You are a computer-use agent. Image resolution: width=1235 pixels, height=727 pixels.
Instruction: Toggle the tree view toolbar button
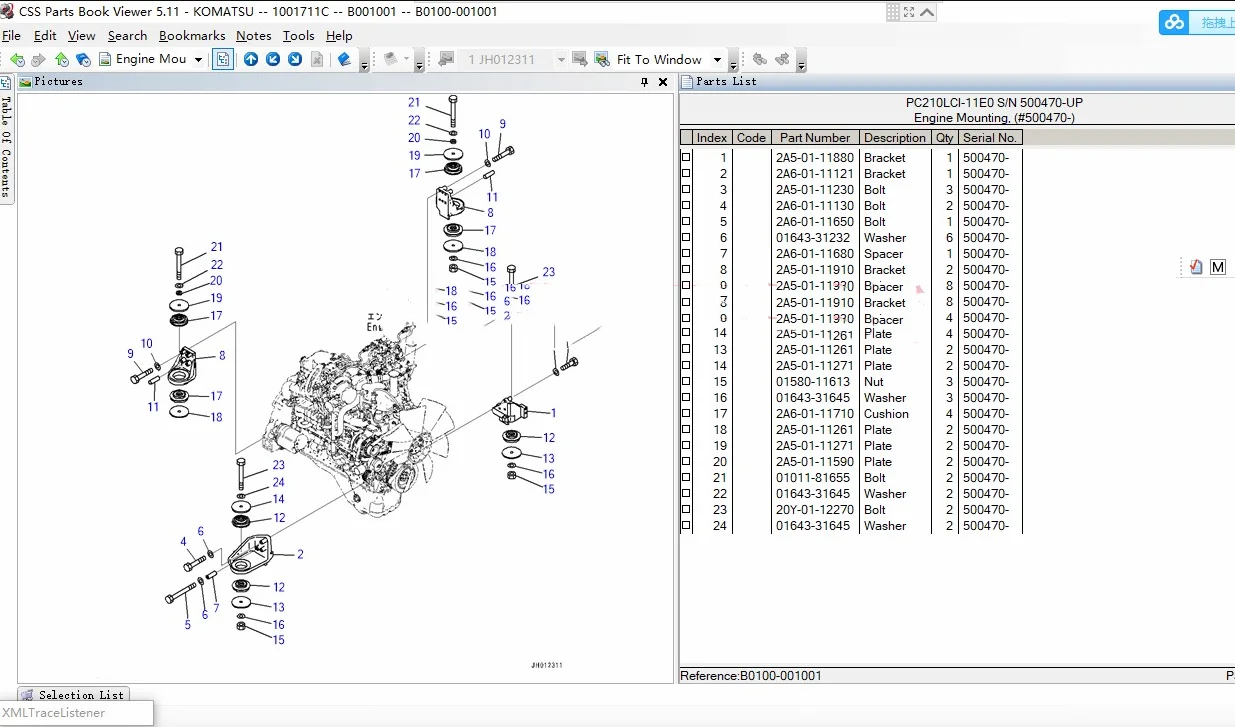coord(223,59)
